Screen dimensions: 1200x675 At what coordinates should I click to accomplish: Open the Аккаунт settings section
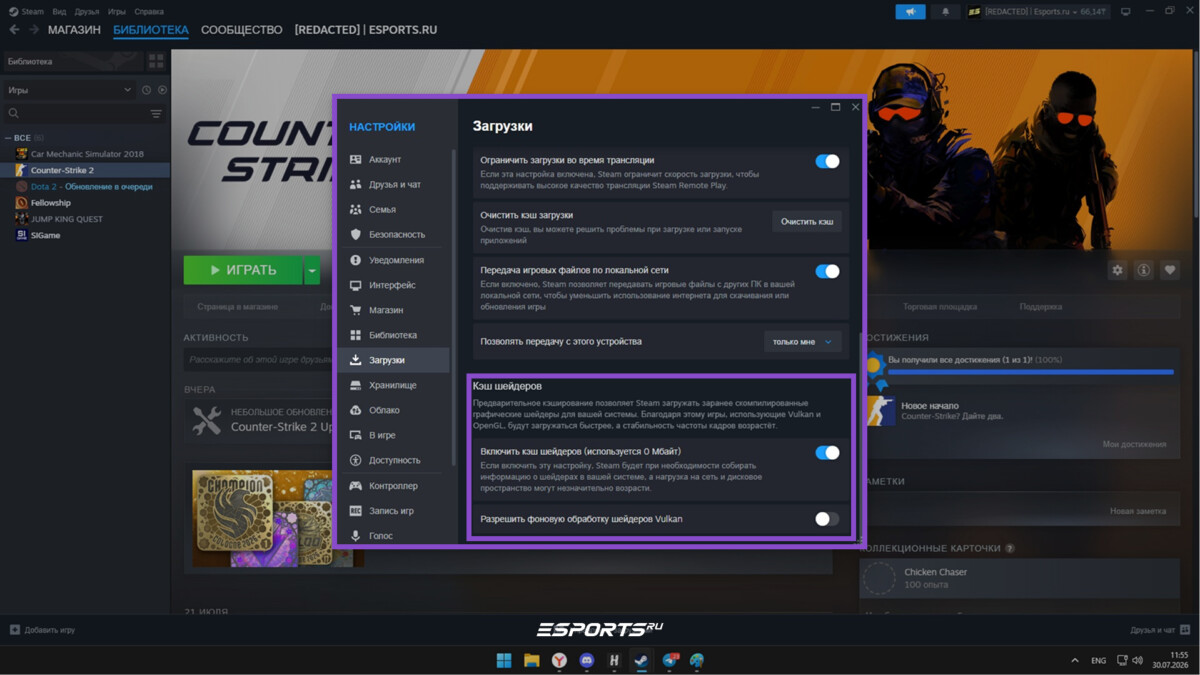(394, 160)
